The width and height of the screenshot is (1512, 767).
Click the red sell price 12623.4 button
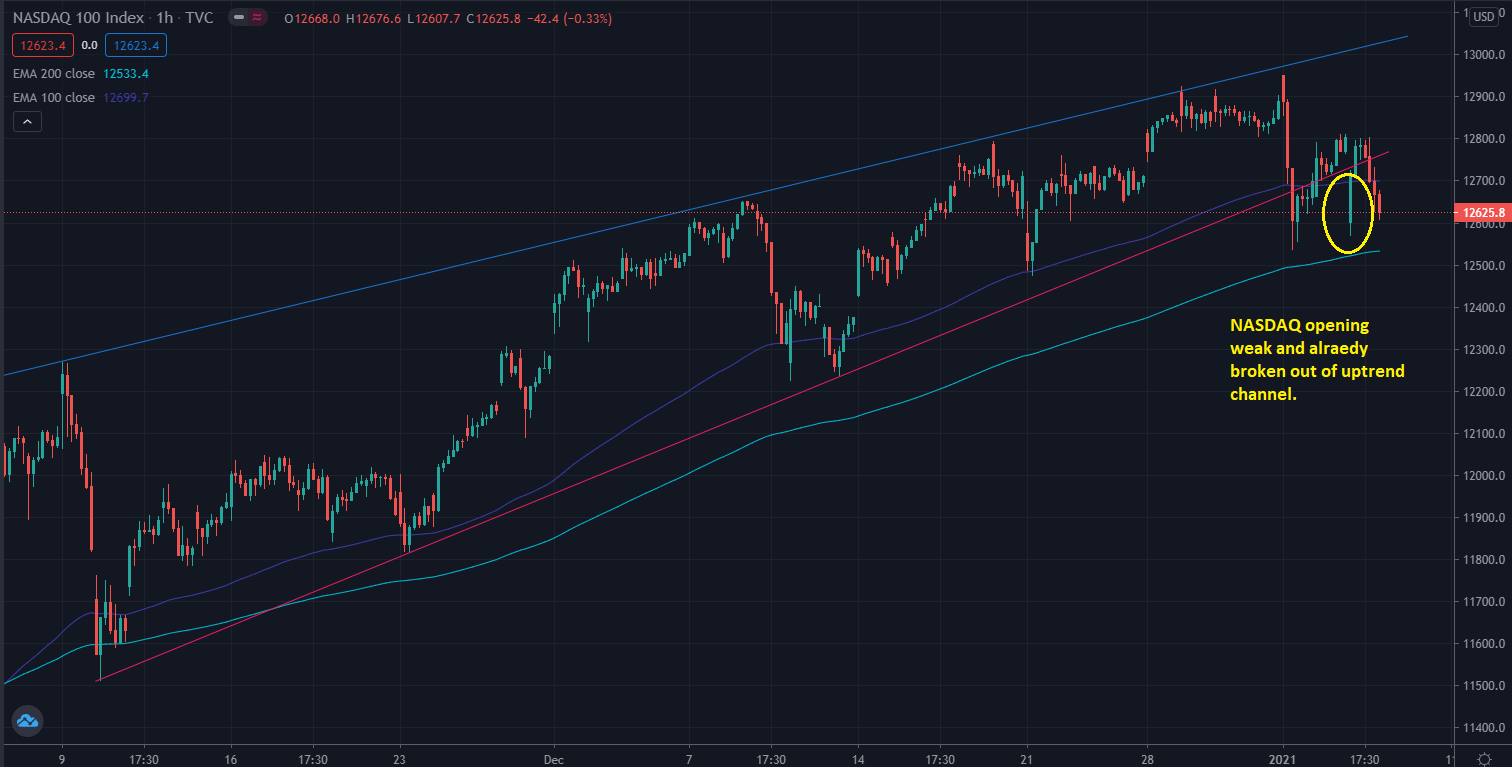42,45
